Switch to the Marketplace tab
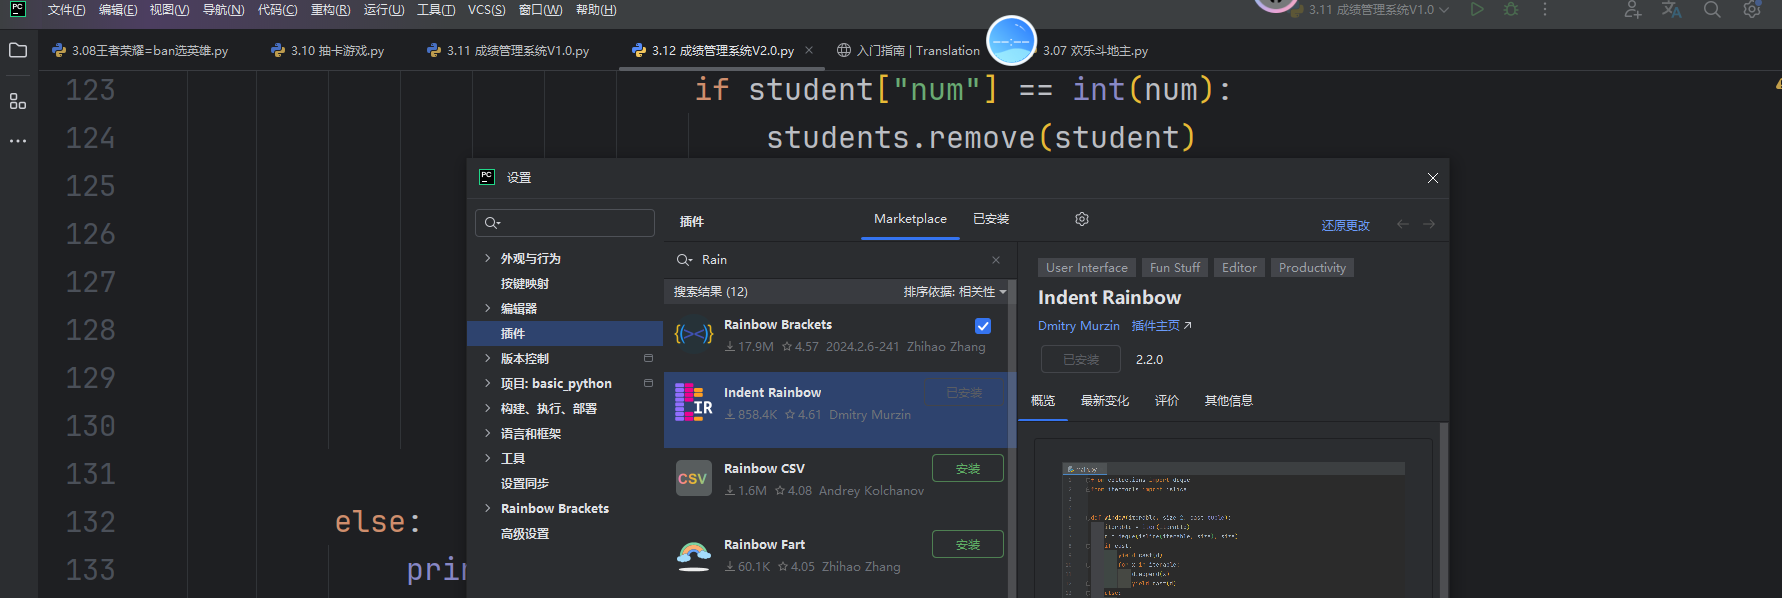Image resolution: width=1782 pixels, height=598 pixels. (x=910, y=219)
